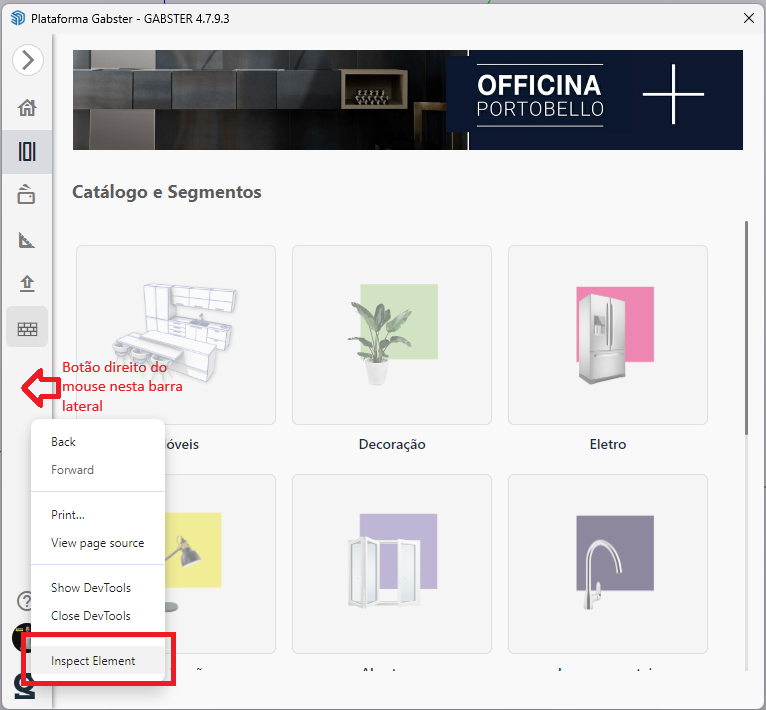
Task: Select Close DevTools in context menu
Action: click(91, 616)
